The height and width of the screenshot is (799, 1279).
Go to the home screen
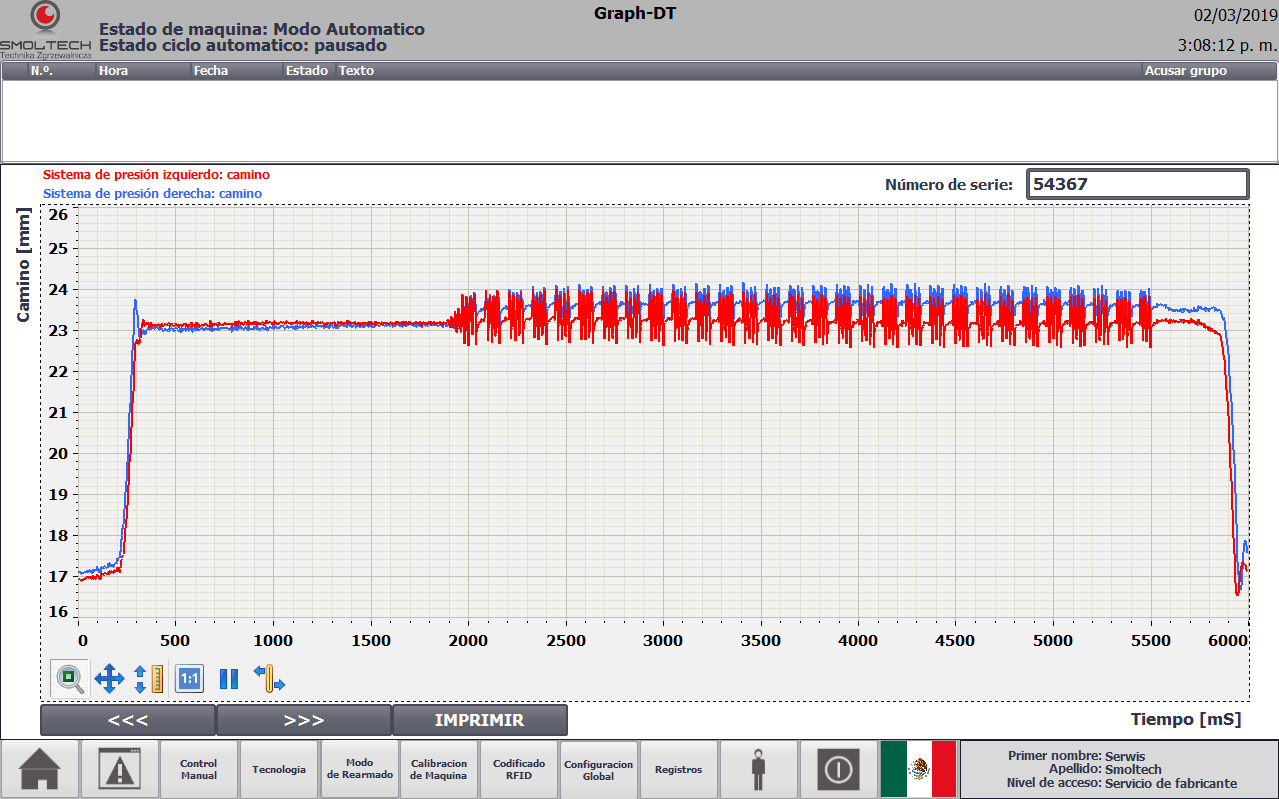[40, 769]
